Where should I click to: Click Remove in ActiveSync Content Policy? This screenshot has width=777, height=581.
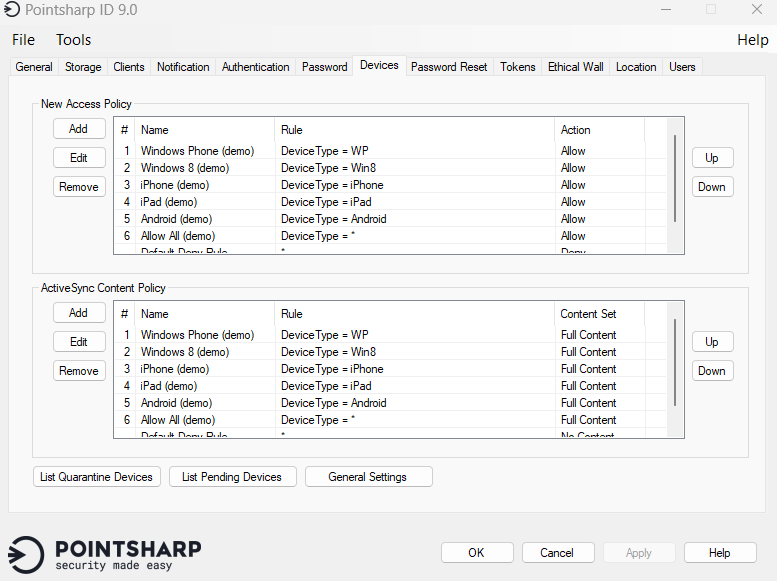pyautogui.click(x=78, y=371)
